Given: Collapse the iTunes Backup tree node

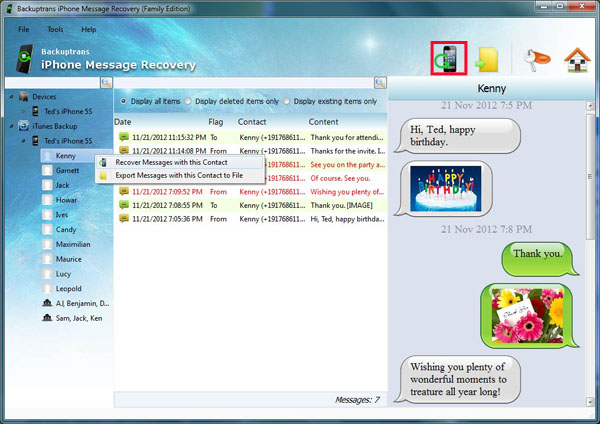Looking at the screenshot, I should coord(11,126).
